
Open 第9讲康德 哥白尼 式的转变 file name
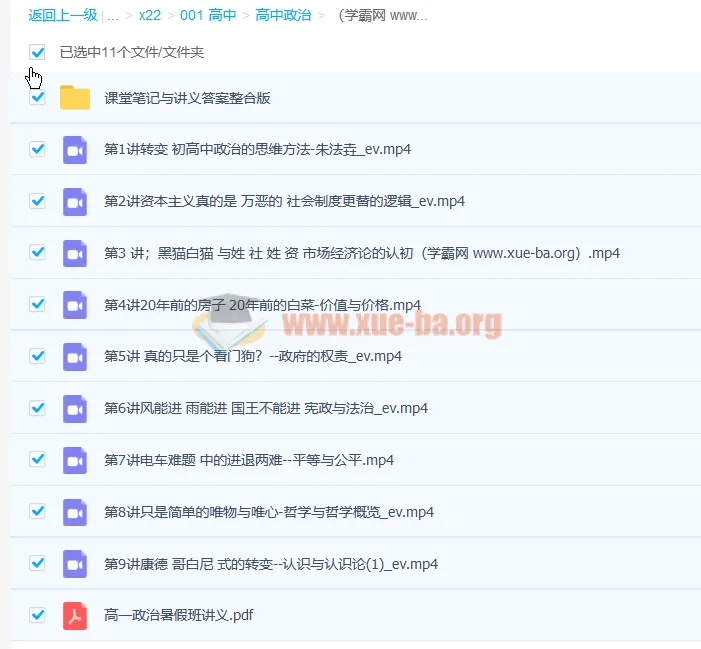click(271, 564)
